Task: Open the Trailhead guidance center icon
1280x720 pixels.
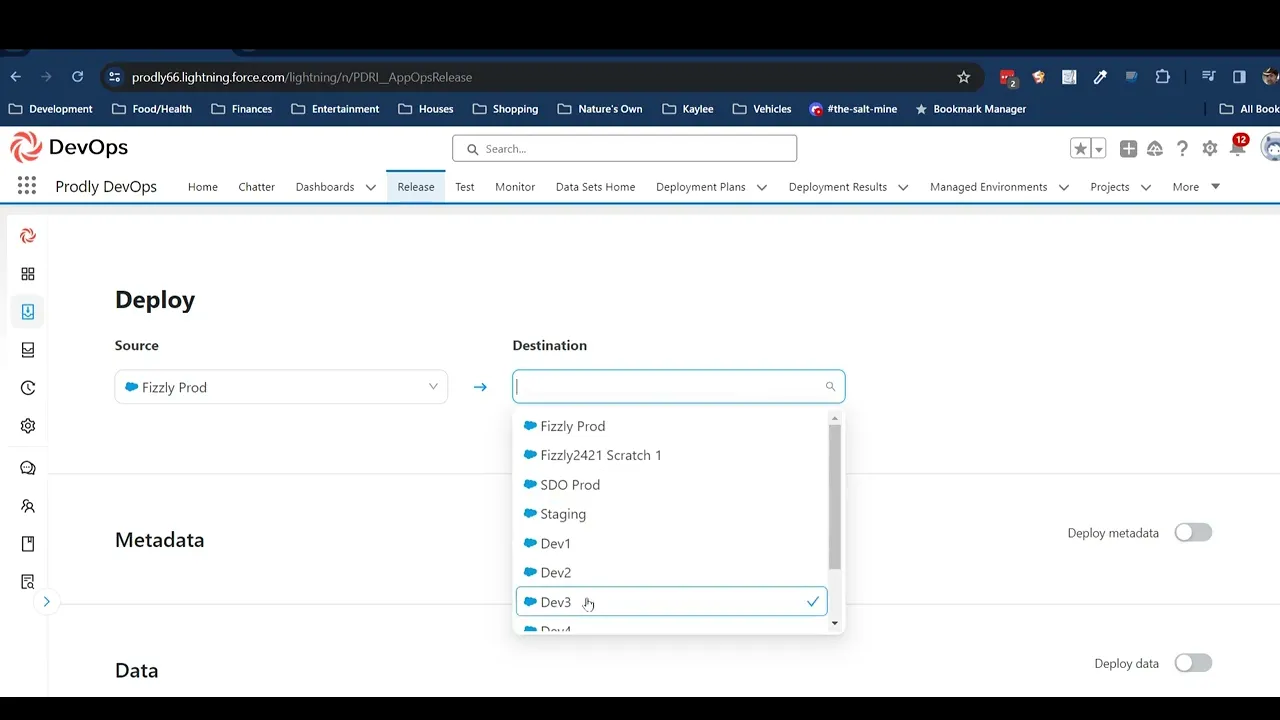Action: point(1155,149)
